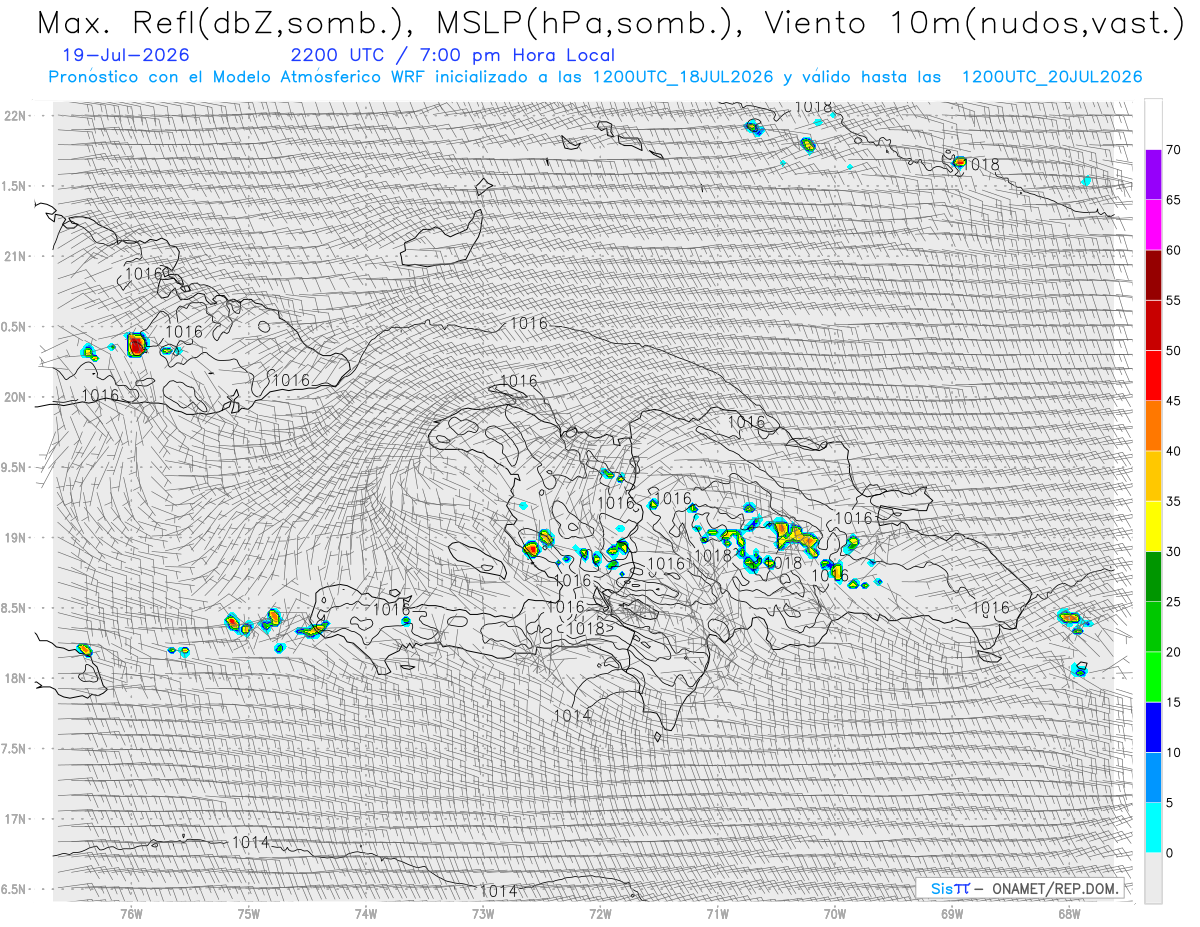This screenshot has width=1200, height=927.
Task: Click the cyan 0–5 dBZ color band
Action: (1153, 827)
